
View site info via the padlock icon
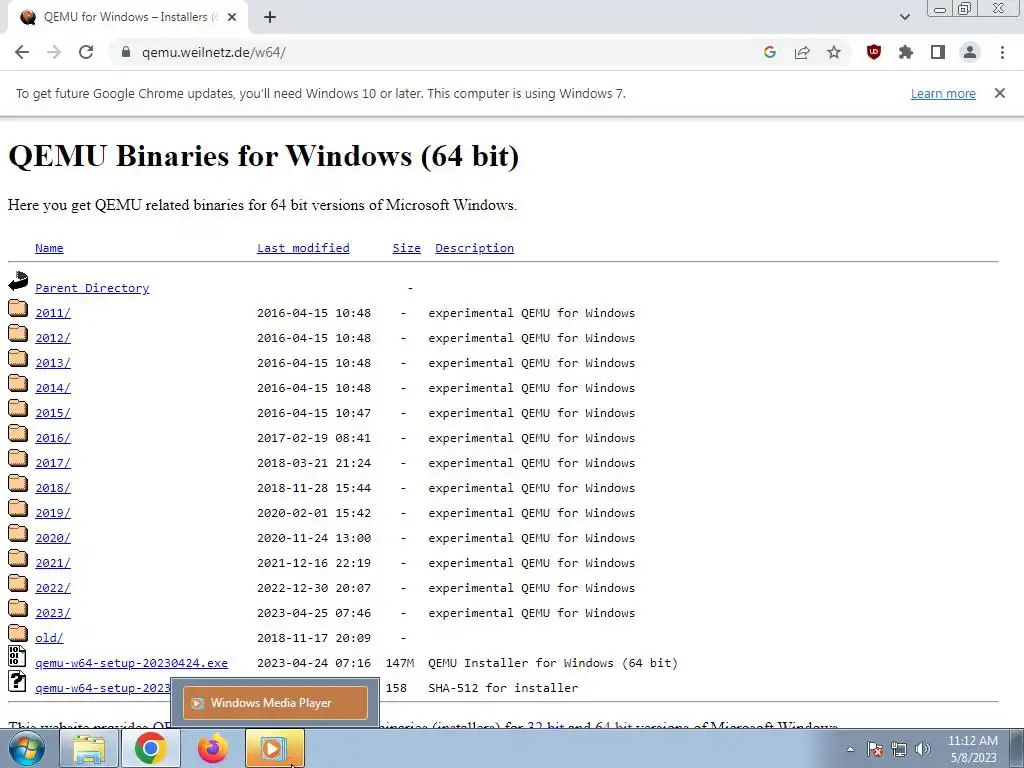126,52
